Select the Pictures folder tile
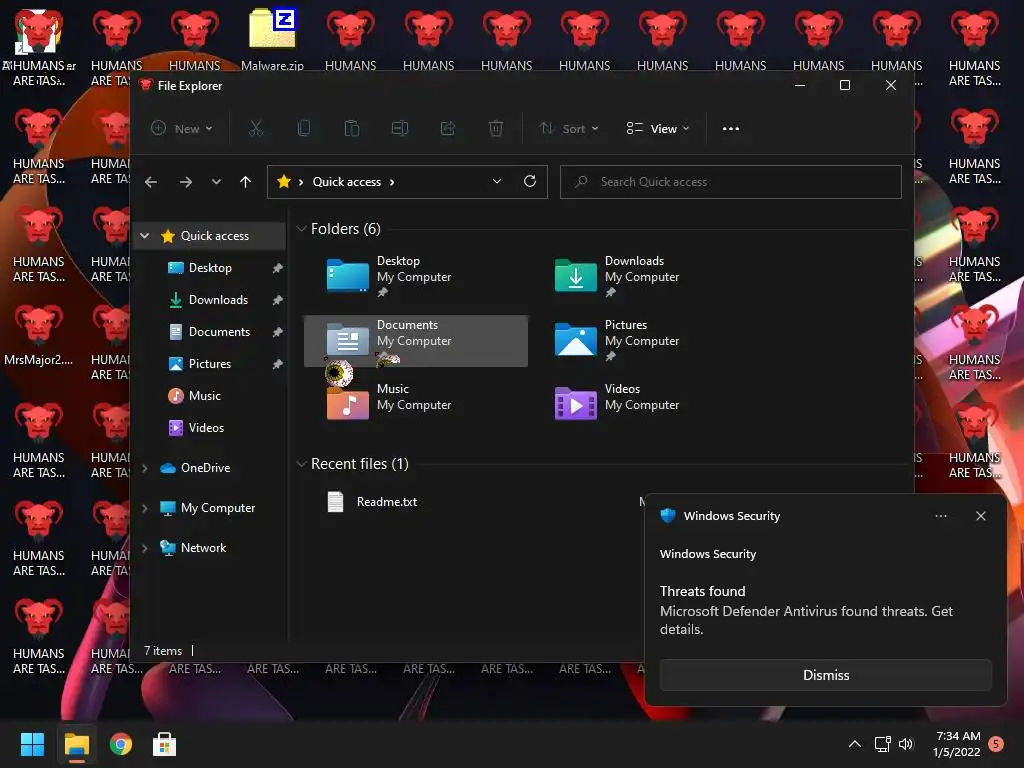Image resolution: width=1024 pixels, height=768 pixels. pyautogui.click(x=643, y=340)
